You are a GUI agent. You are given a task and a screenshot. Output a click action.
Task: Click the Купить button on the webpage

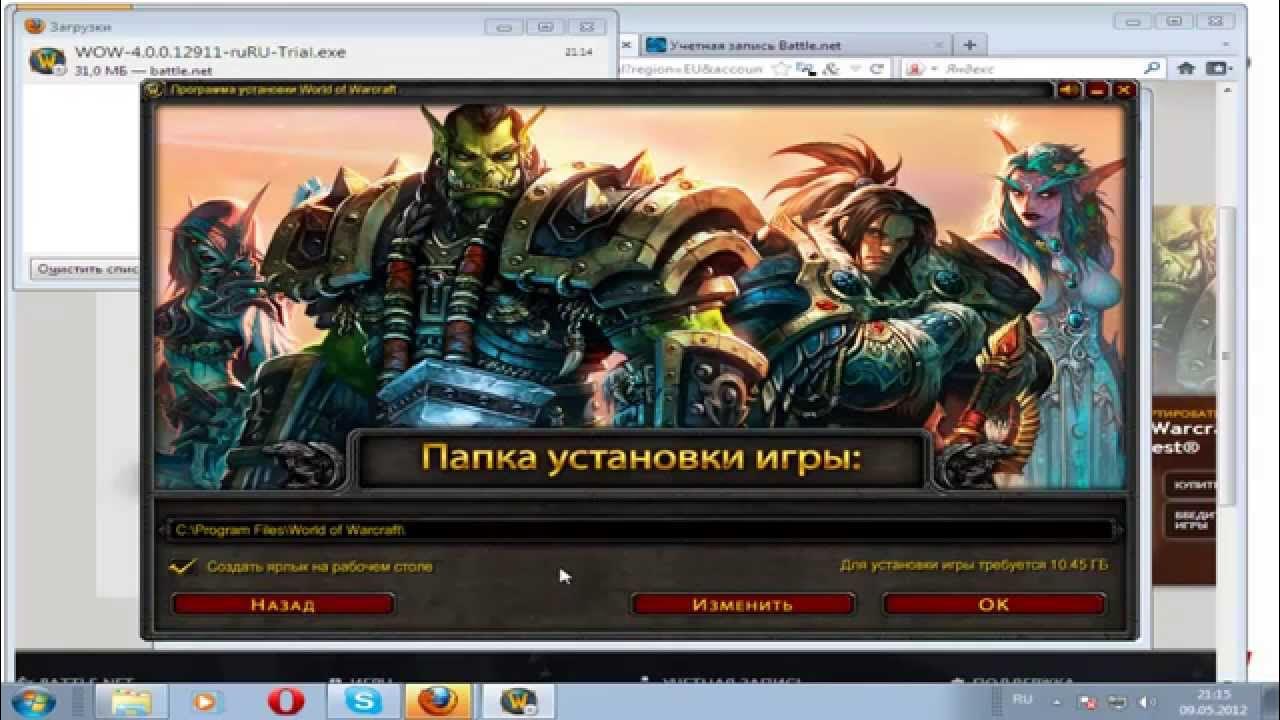pyautogui.click(x=1192, y=484)
